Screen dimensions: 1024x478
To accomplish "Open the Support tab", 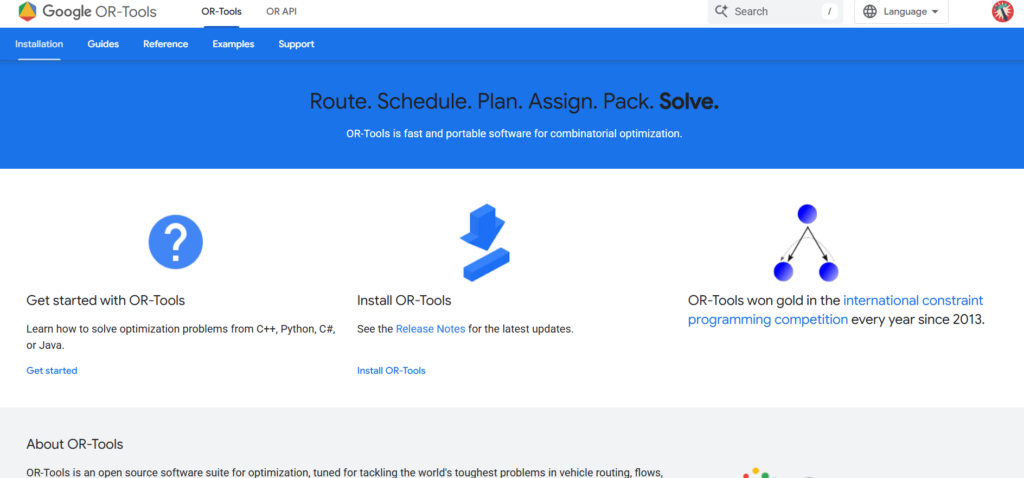I will [x=296, y=44].
